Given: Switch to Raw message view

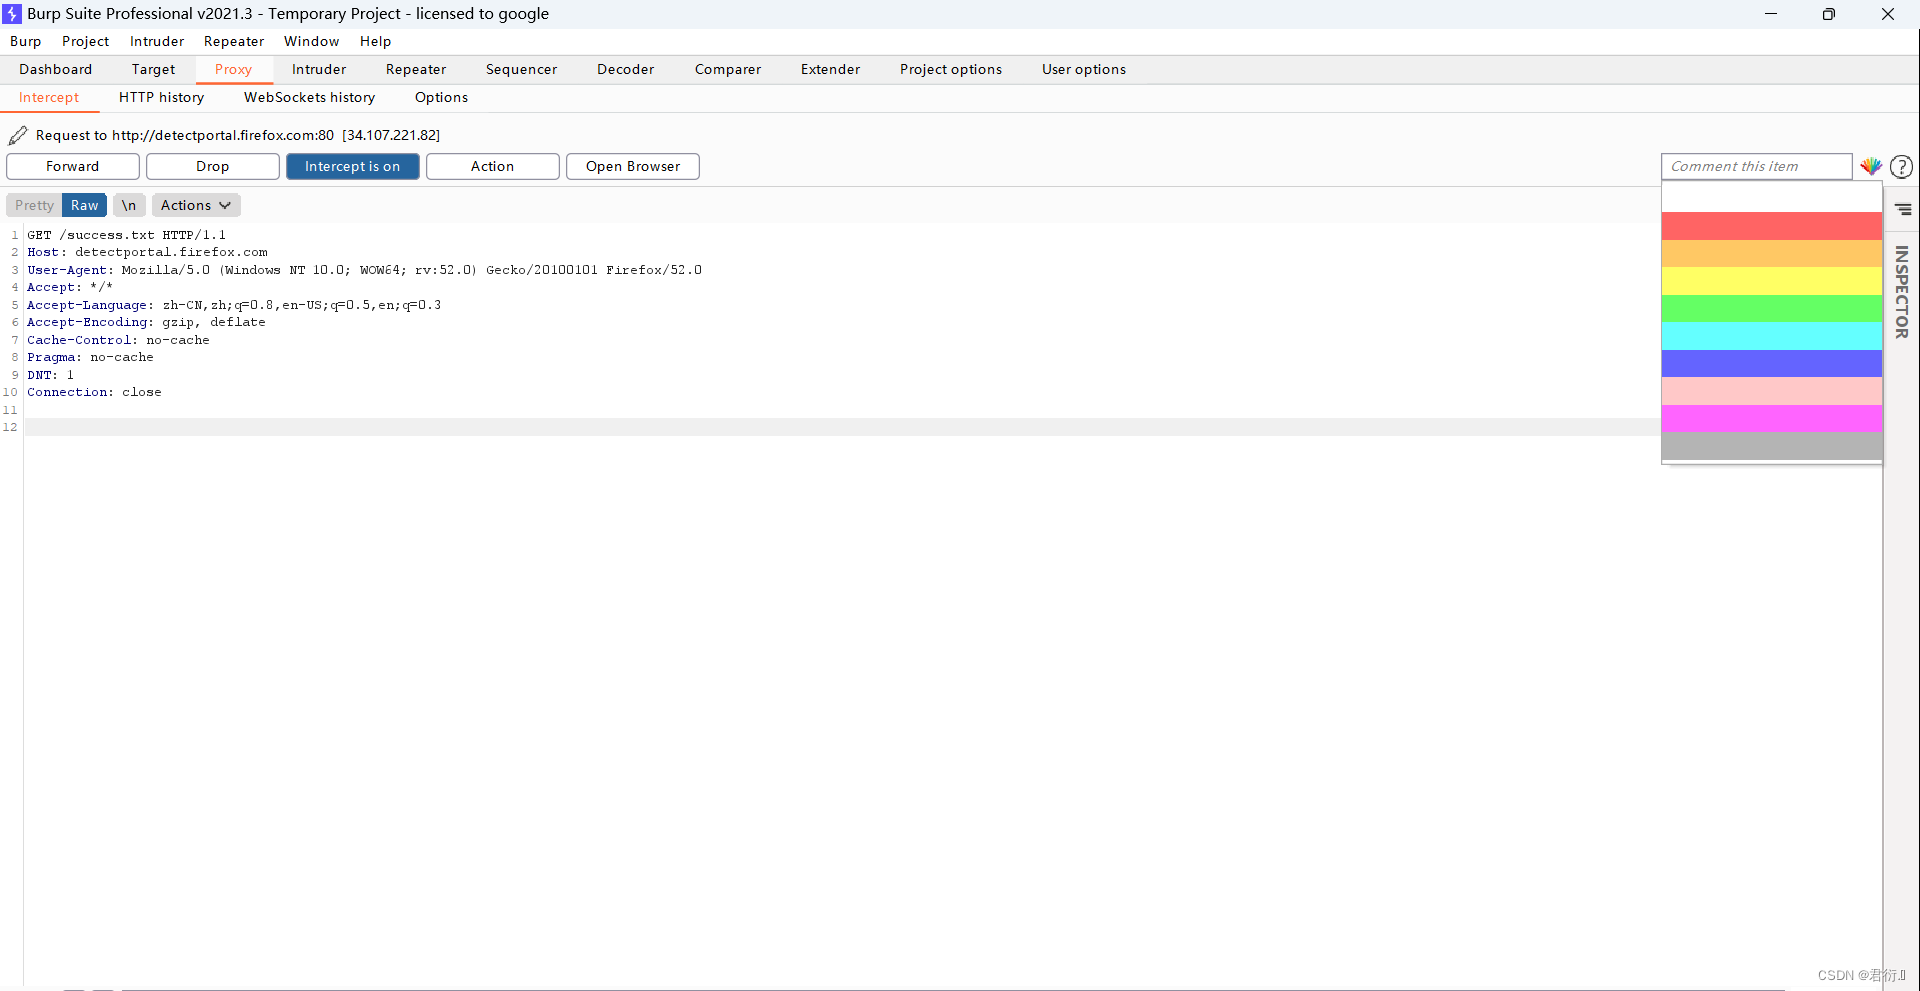Looking at the screenshot, I should (84, 205).
